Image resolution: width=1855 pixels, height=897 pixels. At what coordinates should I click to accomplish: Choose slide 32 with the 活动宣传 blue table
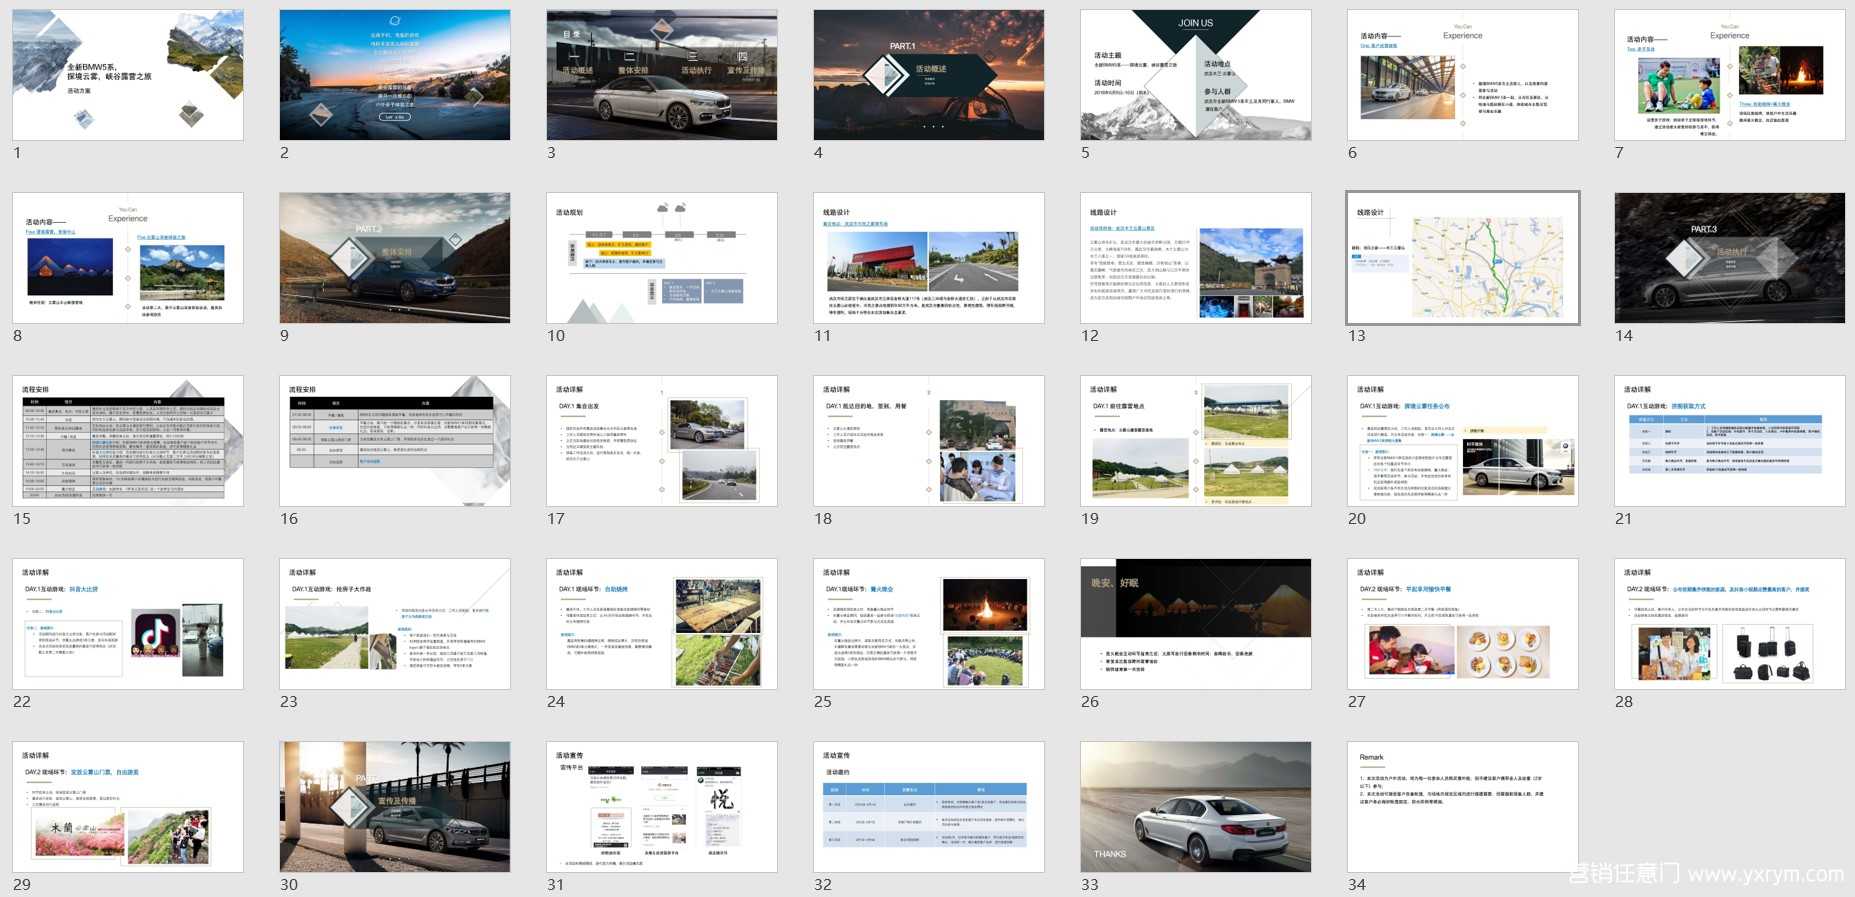click(x=929, y=807)
